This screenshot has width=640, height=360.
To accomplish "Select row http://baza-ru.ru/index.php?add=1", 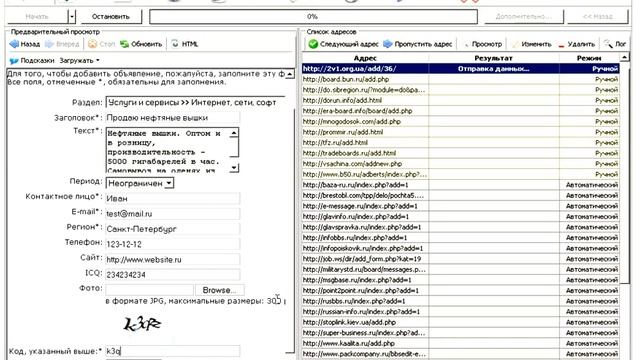I will click(461, 185).
